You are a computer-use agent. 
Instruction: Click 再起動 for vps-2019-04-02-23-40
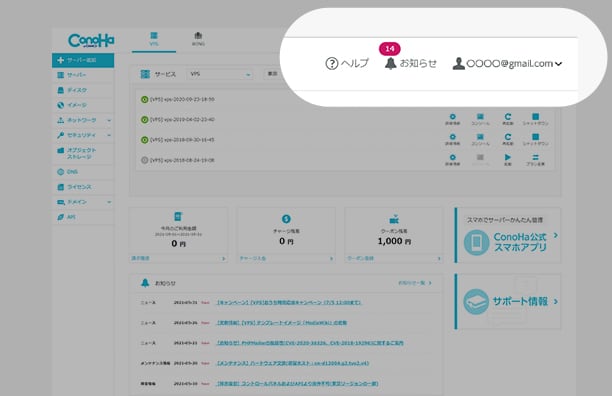507,119
